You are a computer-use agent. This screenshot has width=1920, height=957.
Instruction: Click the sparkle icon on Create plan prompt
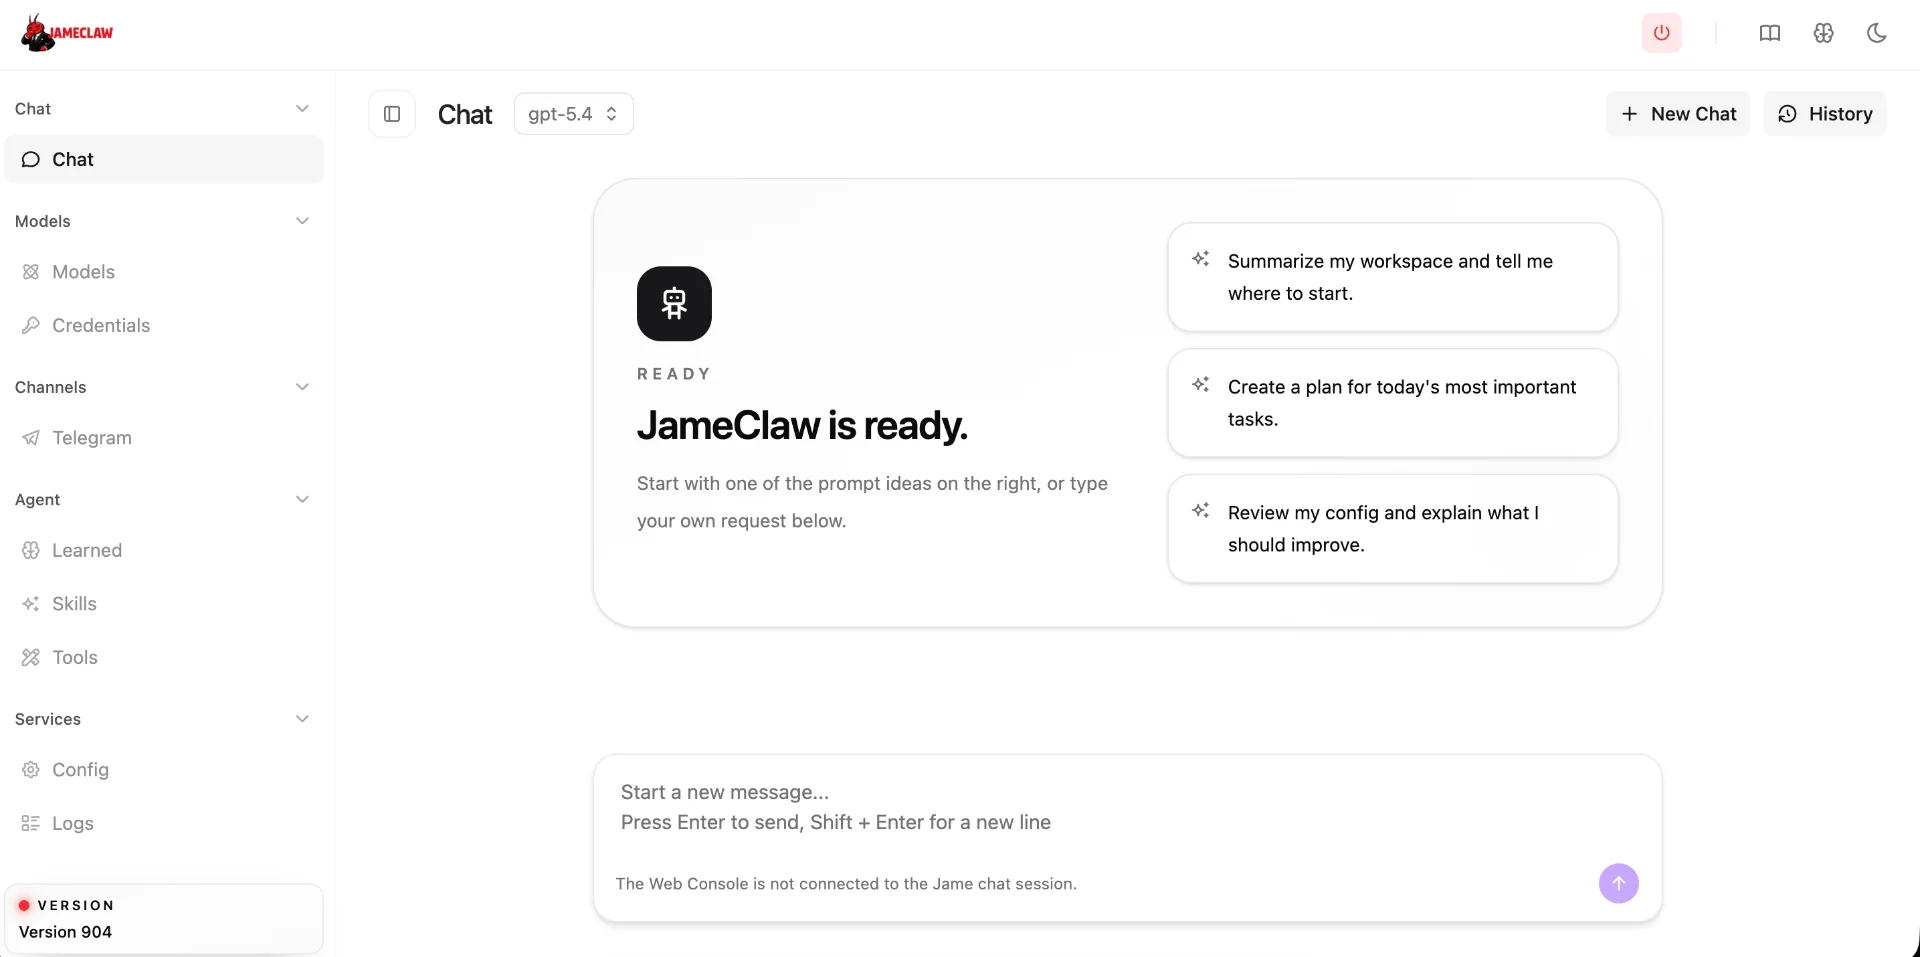click(1201, 385)
